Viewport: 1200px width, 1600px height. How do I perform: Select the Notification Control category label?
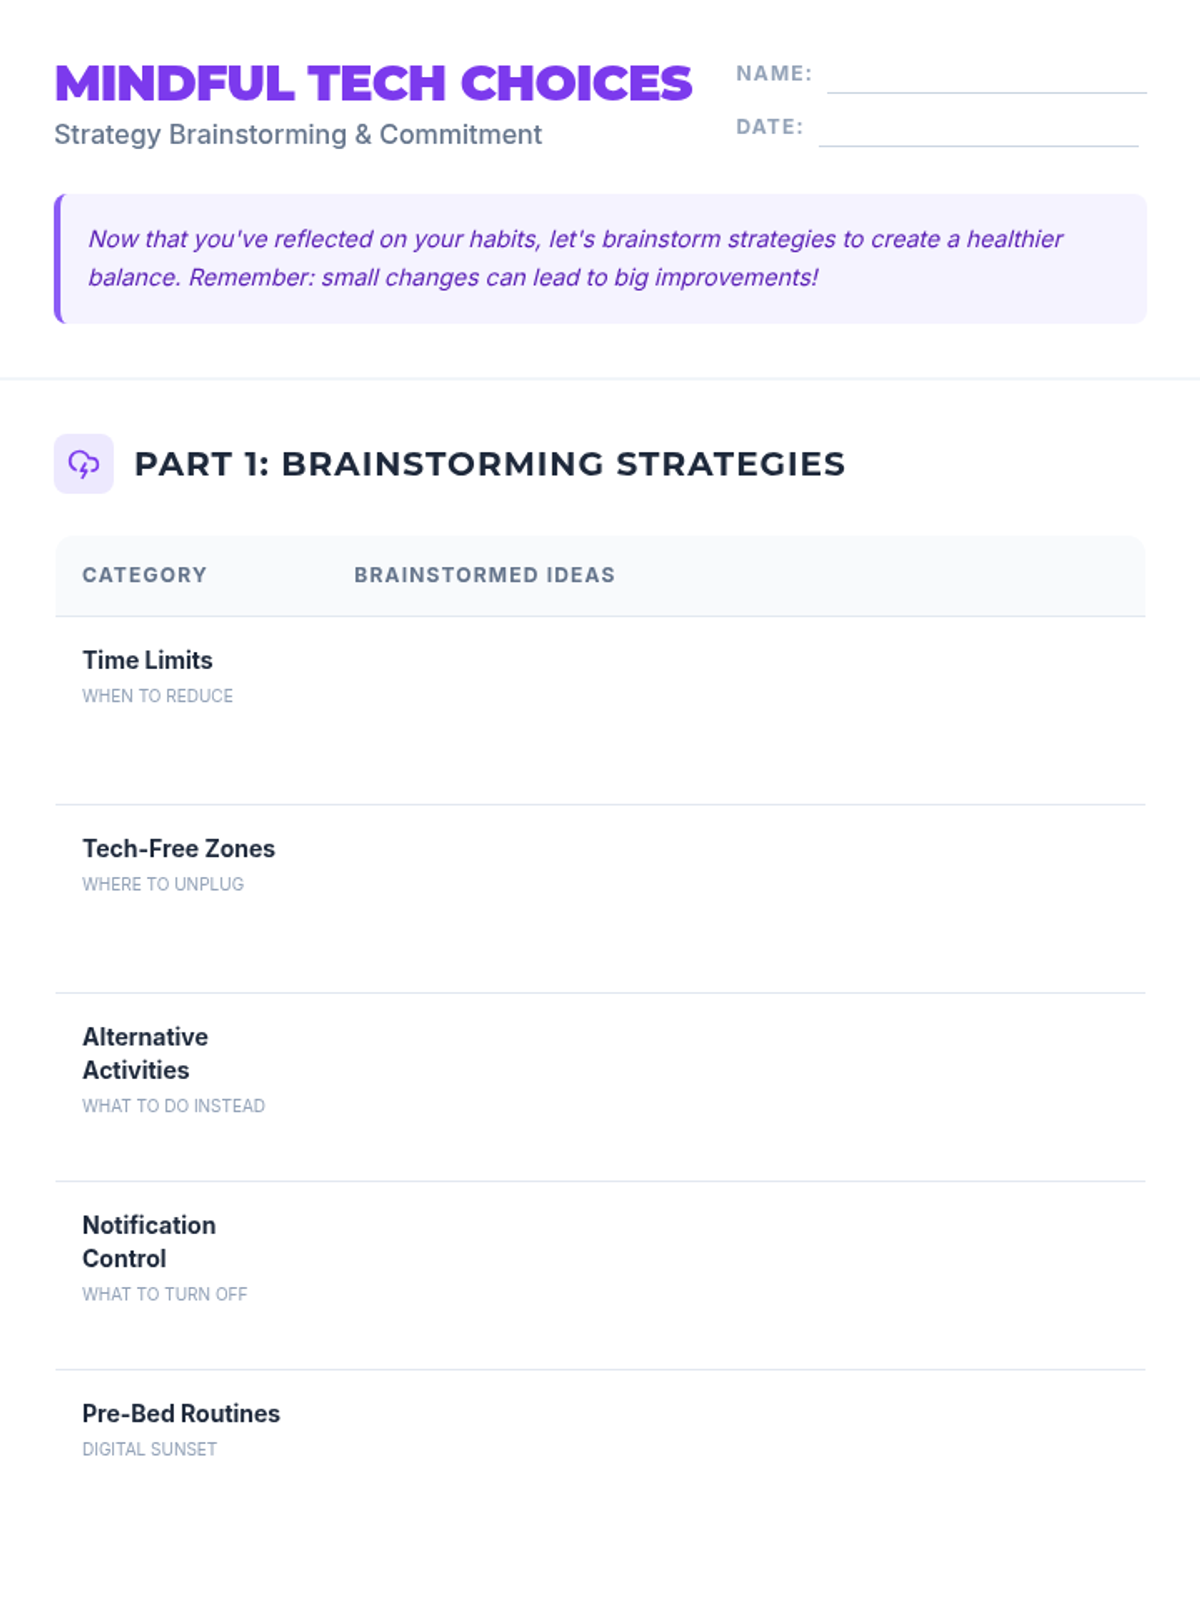tap(148, 1241)
